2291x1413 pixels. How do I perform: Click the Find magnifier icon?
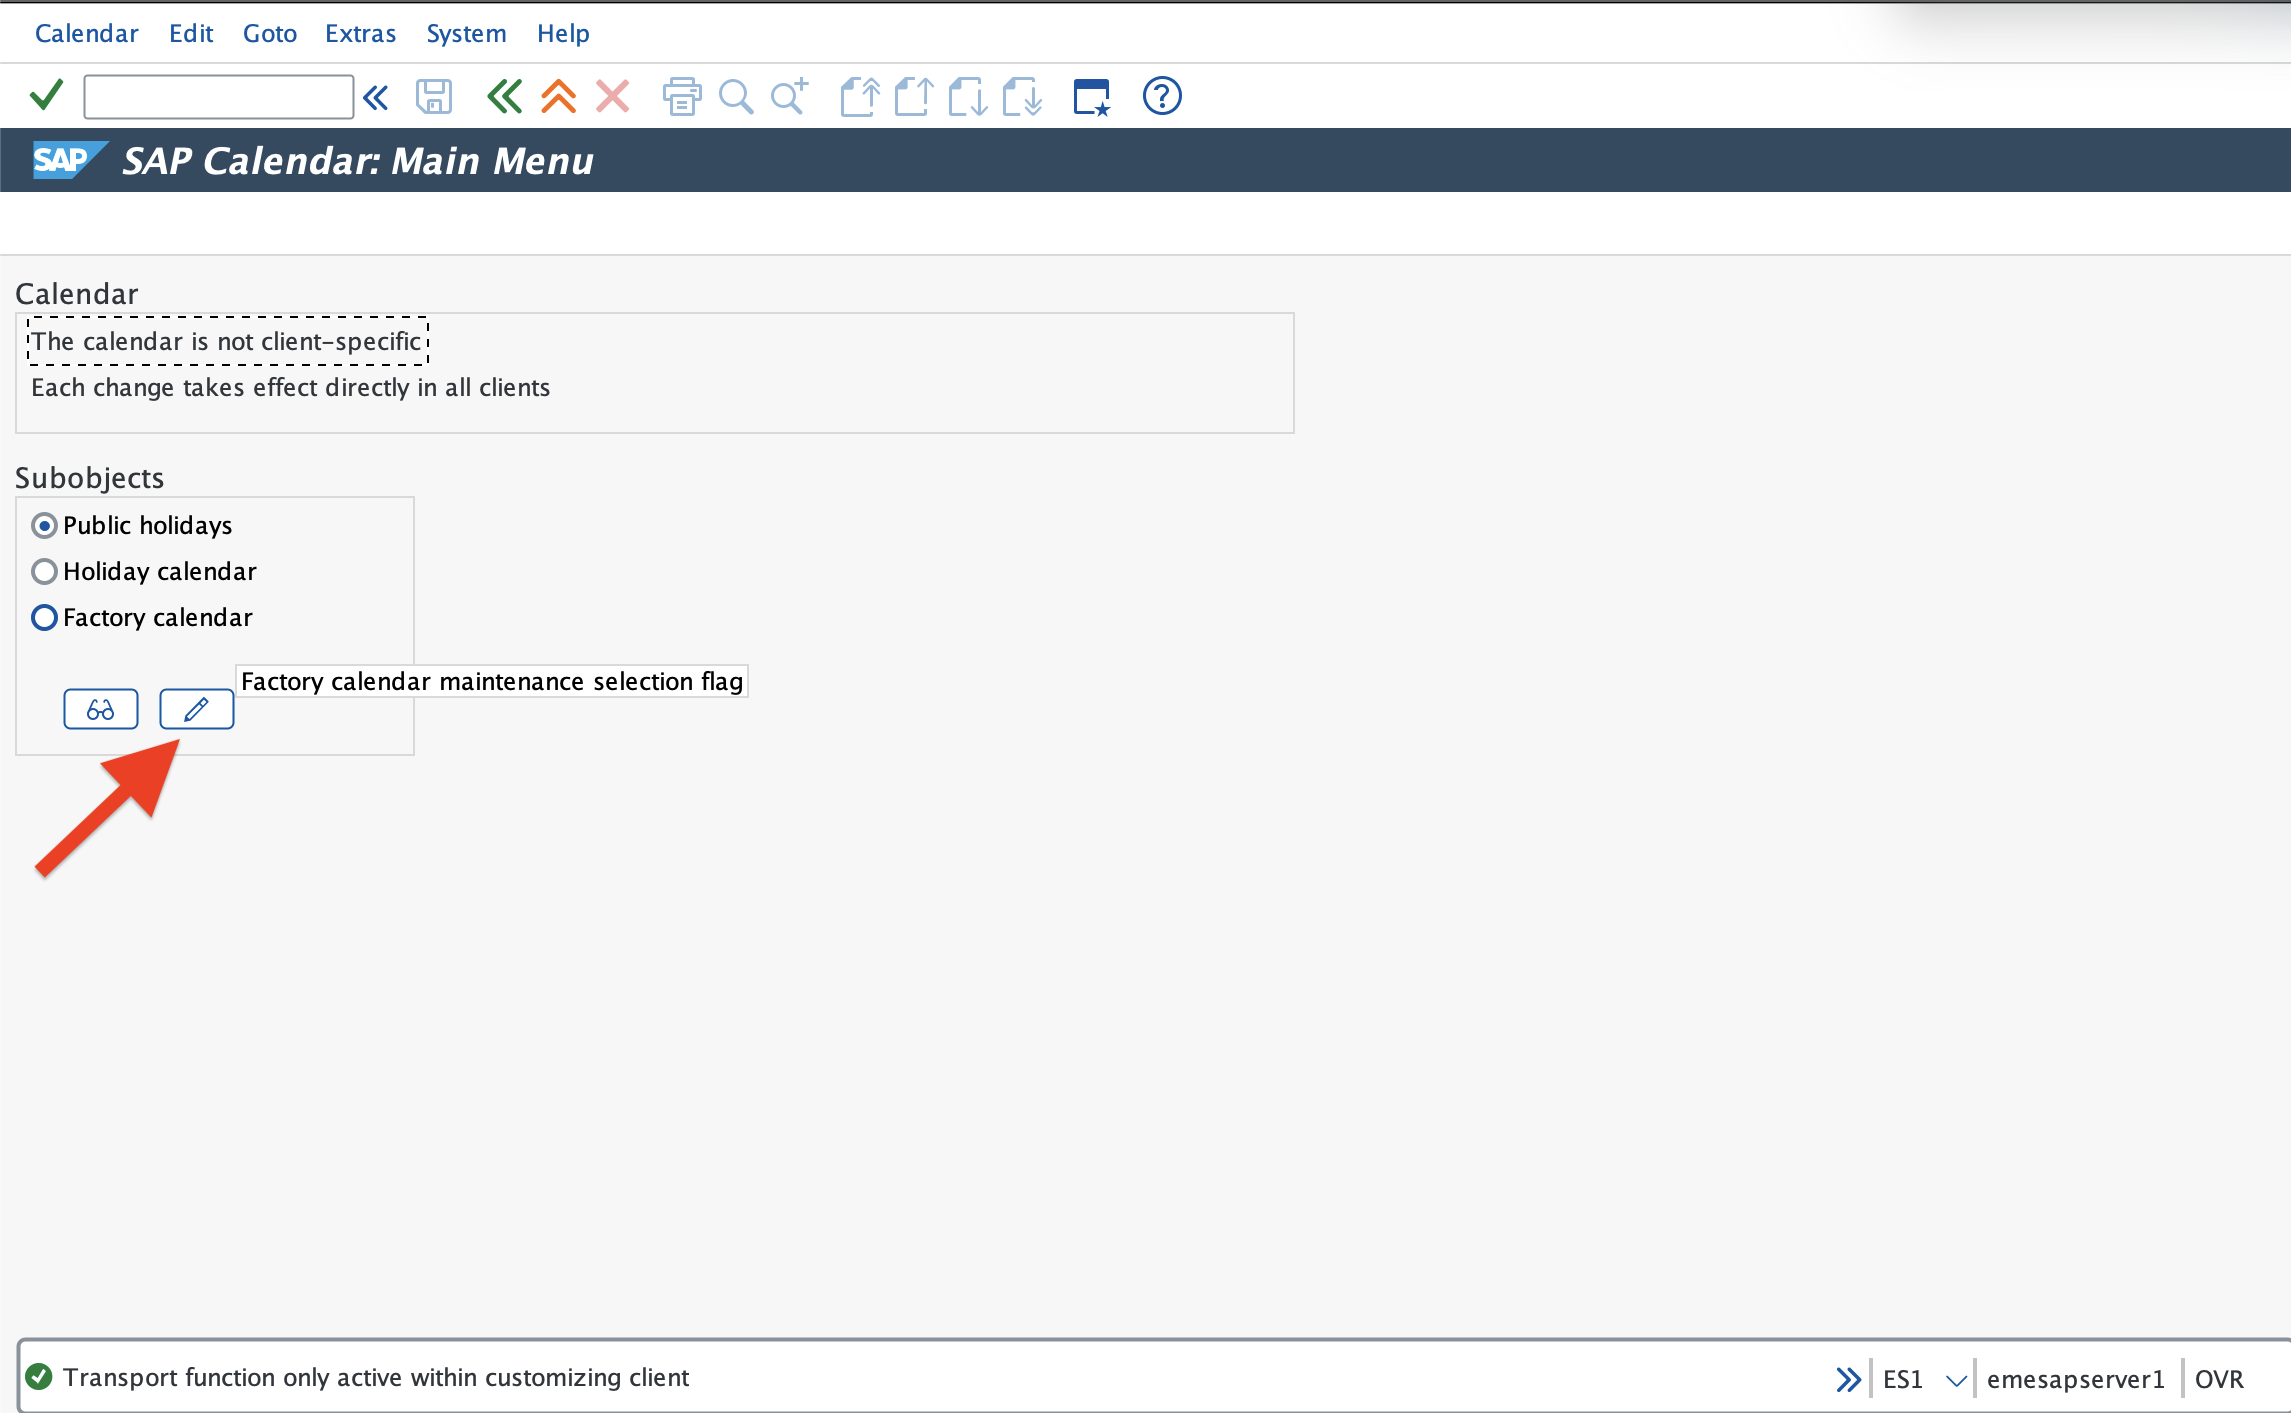[736, 97]
